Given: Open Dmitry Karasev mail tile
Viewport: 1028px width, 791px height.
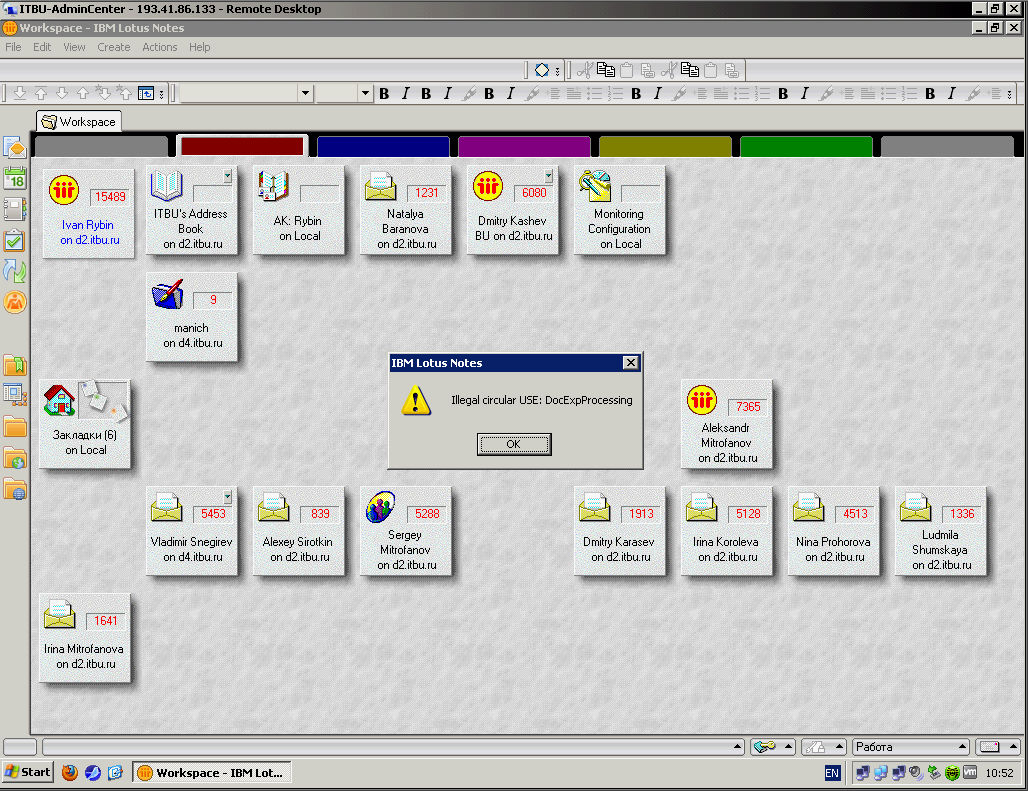Looking at the screenshot, I should 620,531.
